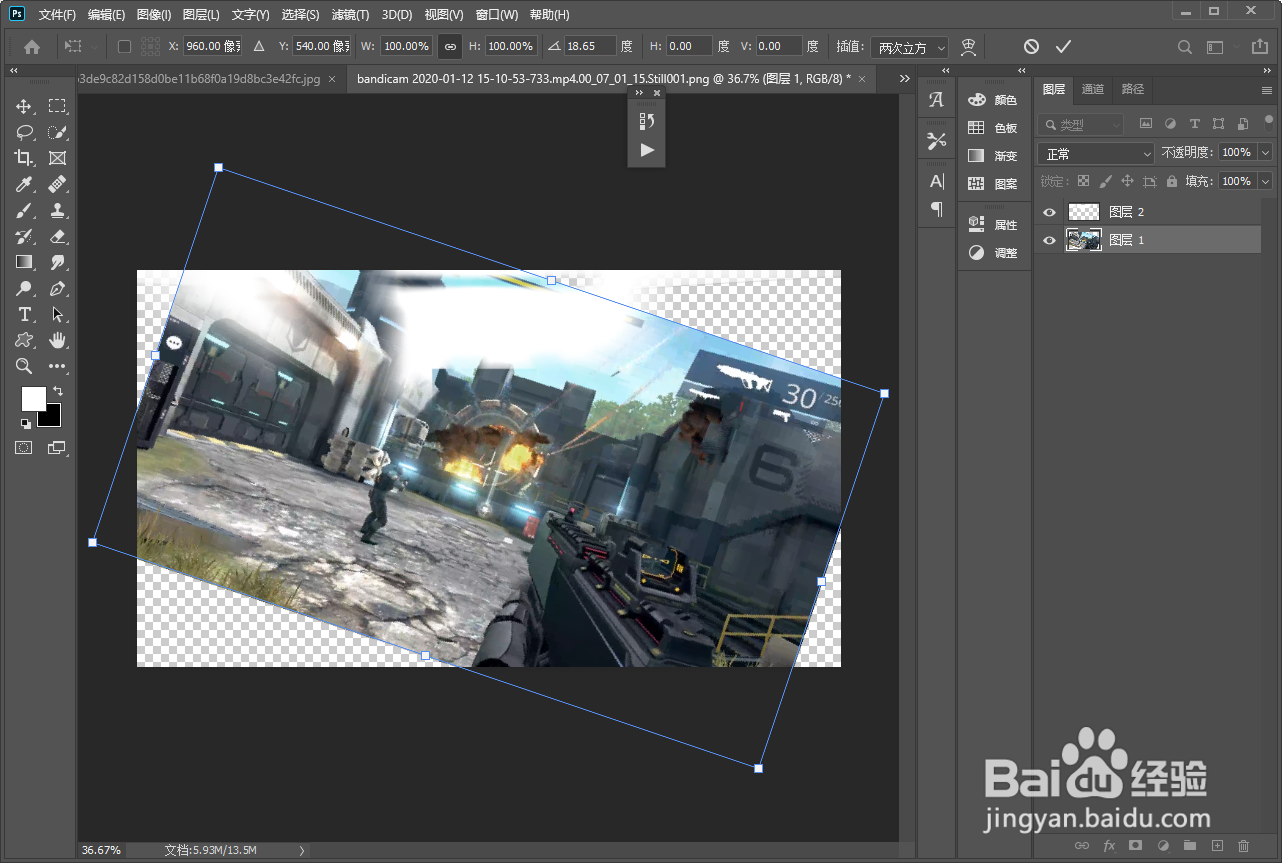The image size is (1282, 863).
Task: Open the 渐变 panel
Action: pyautogui.click(x=992, y=156)
